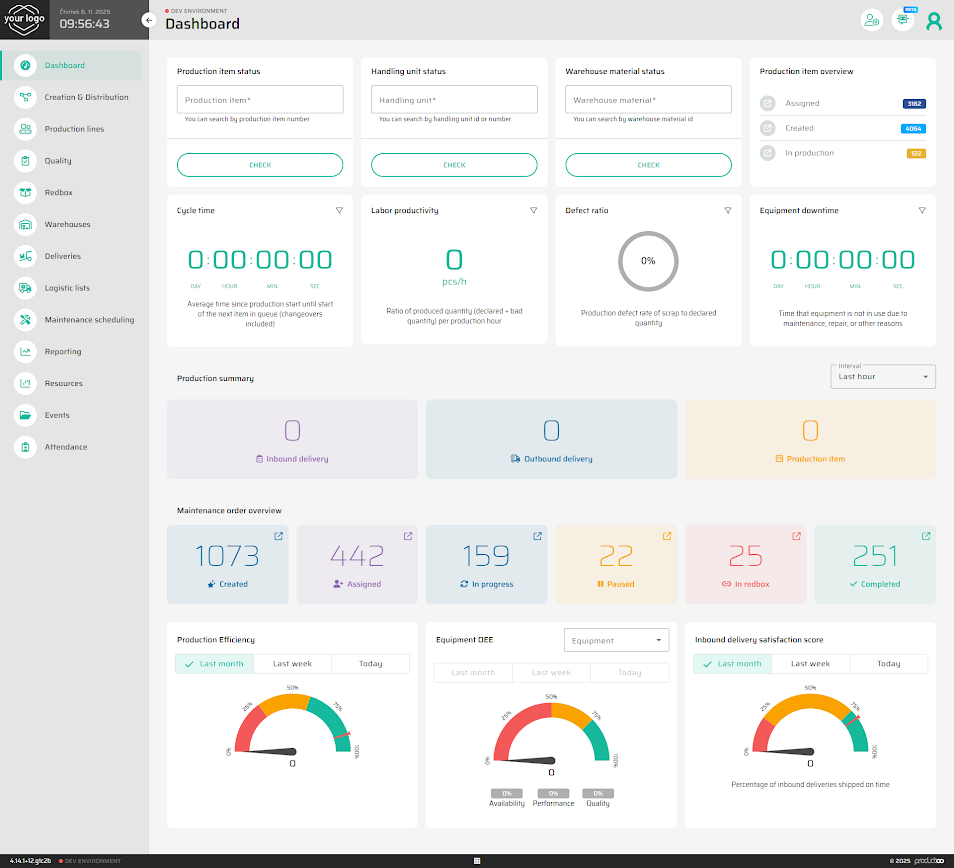Click CHECK under Warehouse material status
The image size is (954, 868).
648,165
